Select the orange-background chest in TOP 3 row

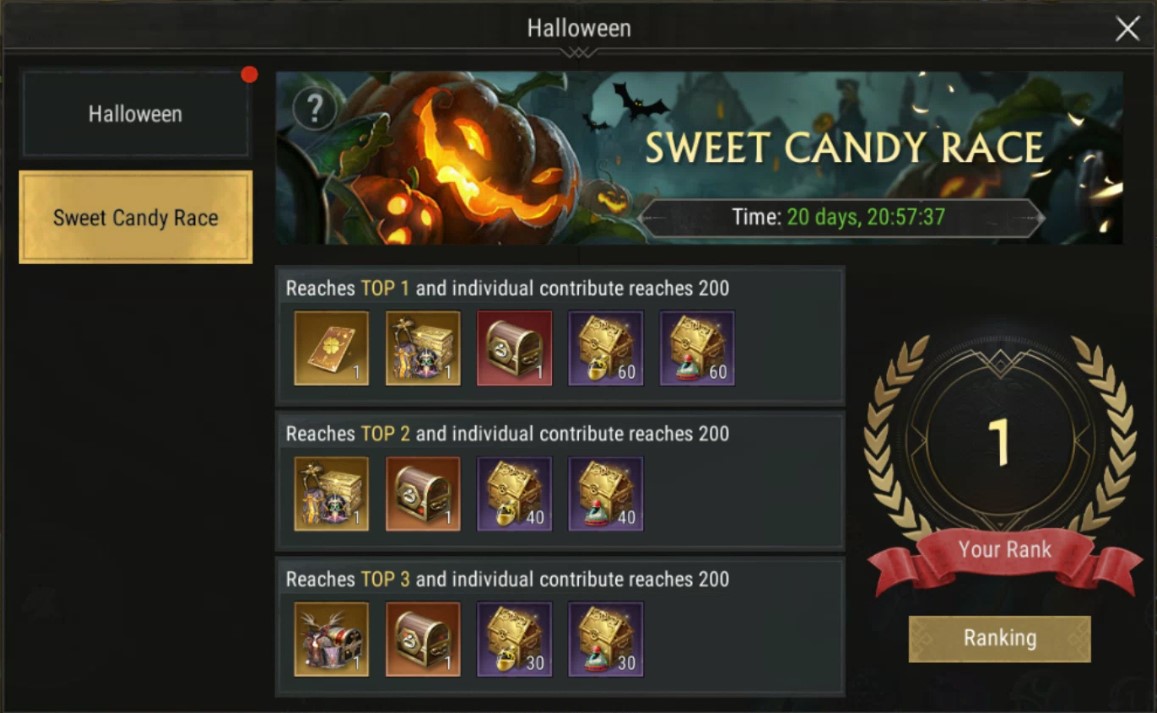point(423,639)
